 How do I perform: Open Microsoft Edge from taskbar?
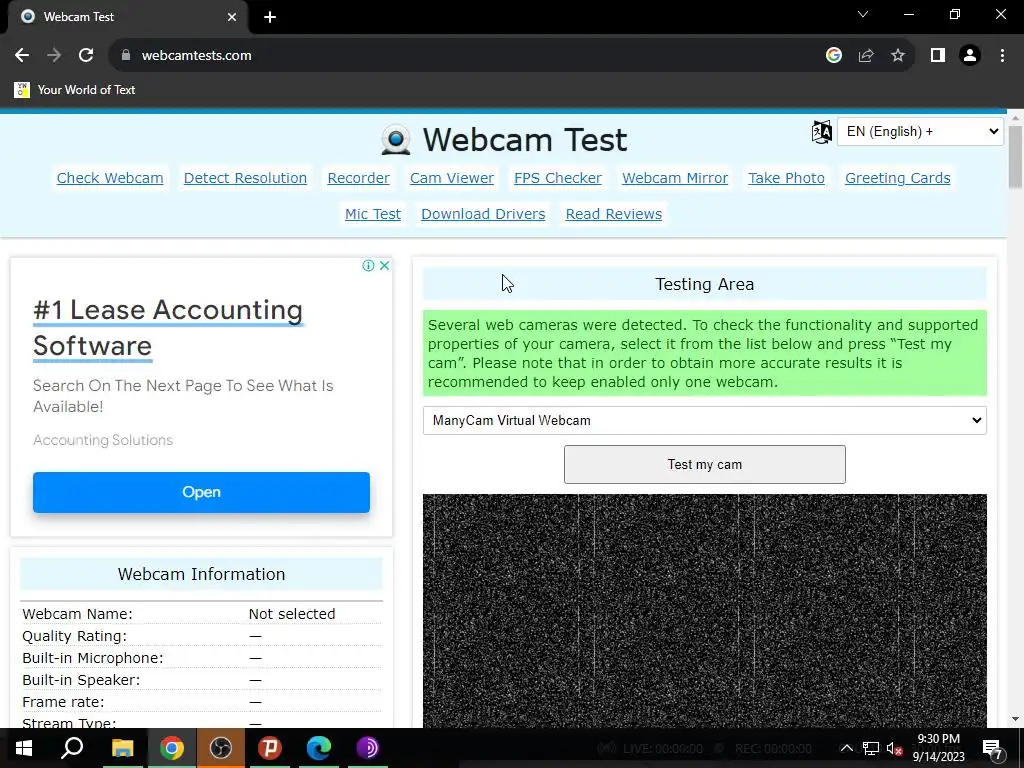[319, 748]
